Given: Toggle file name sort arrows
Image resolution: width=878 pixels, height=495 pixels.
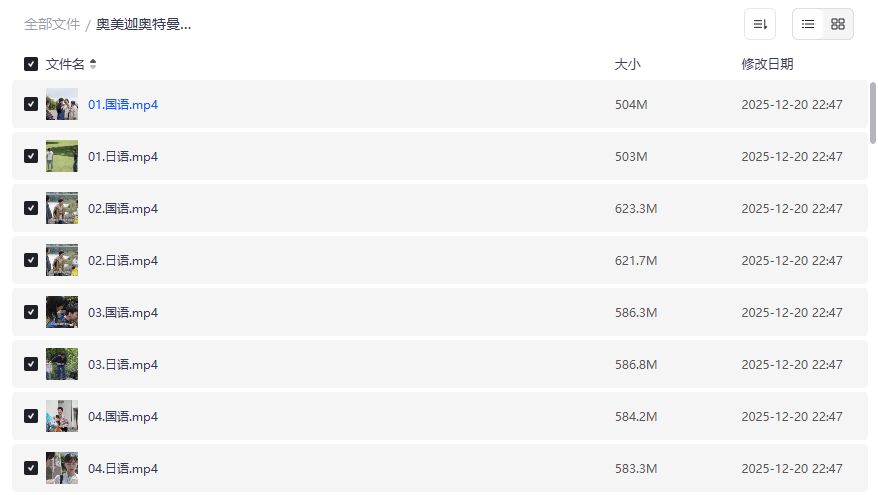Looking at the screenshot, I should pyautogui.click(x=93, y=64).
